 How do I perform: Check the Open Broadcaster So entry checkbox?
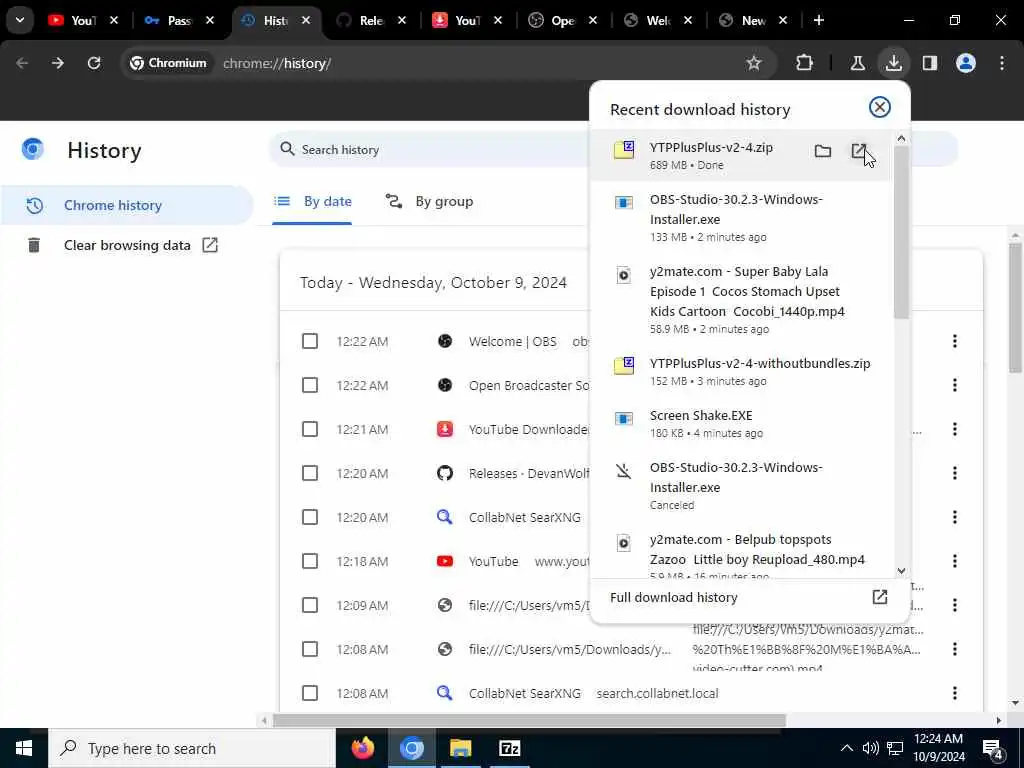[310, 385]
